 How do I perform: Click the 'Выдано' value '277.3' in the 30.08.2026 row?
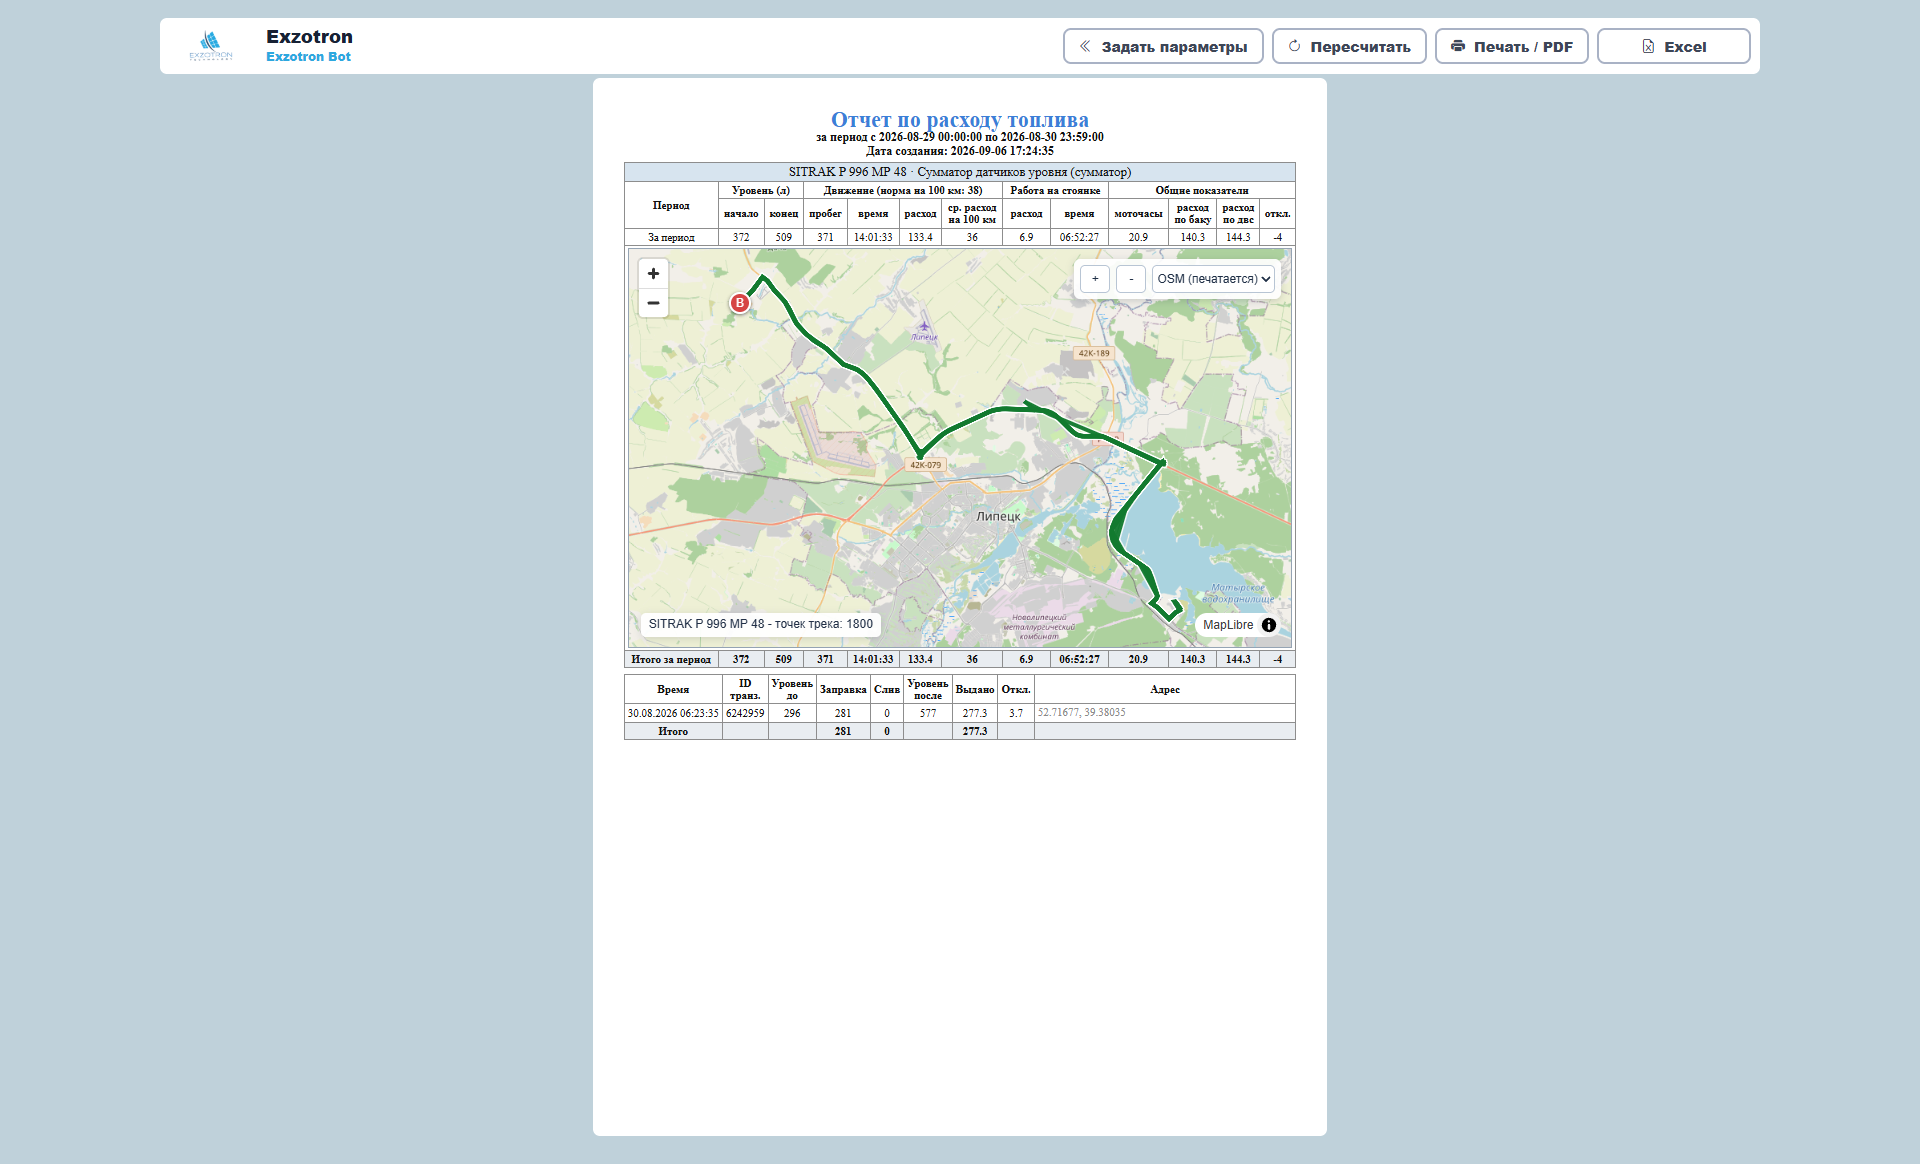click(975, 713)
